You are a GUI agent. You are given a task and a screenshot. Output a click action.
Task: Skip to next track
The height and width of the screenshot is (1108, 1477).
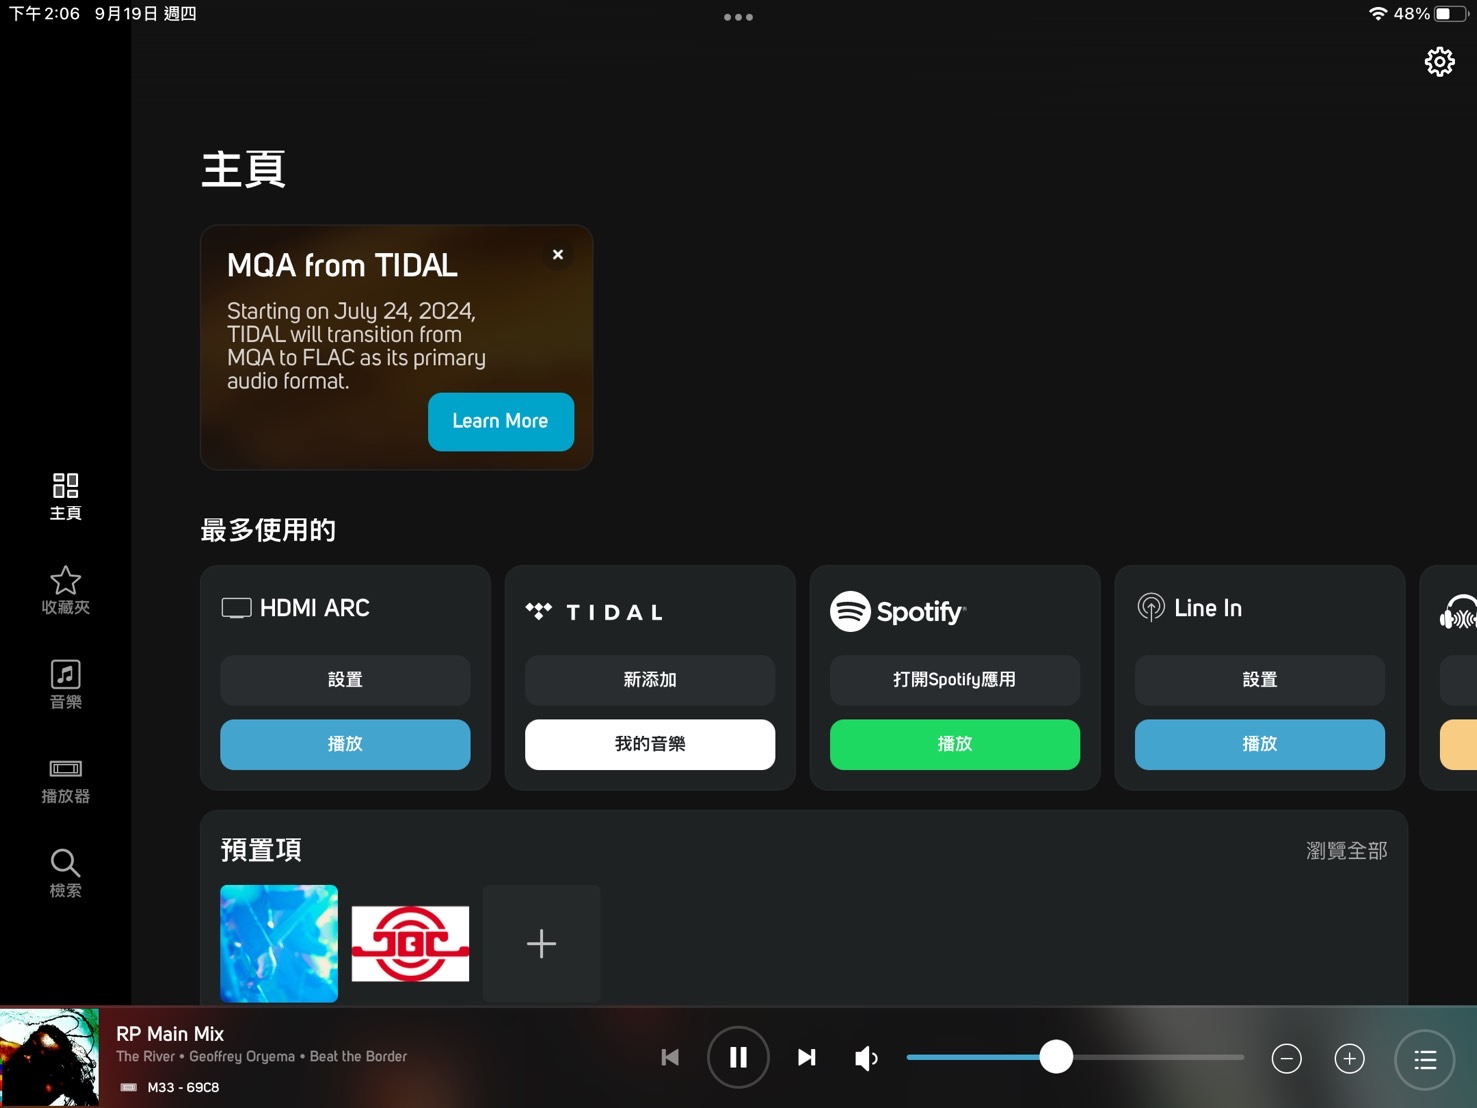[x=806, y=1057]
